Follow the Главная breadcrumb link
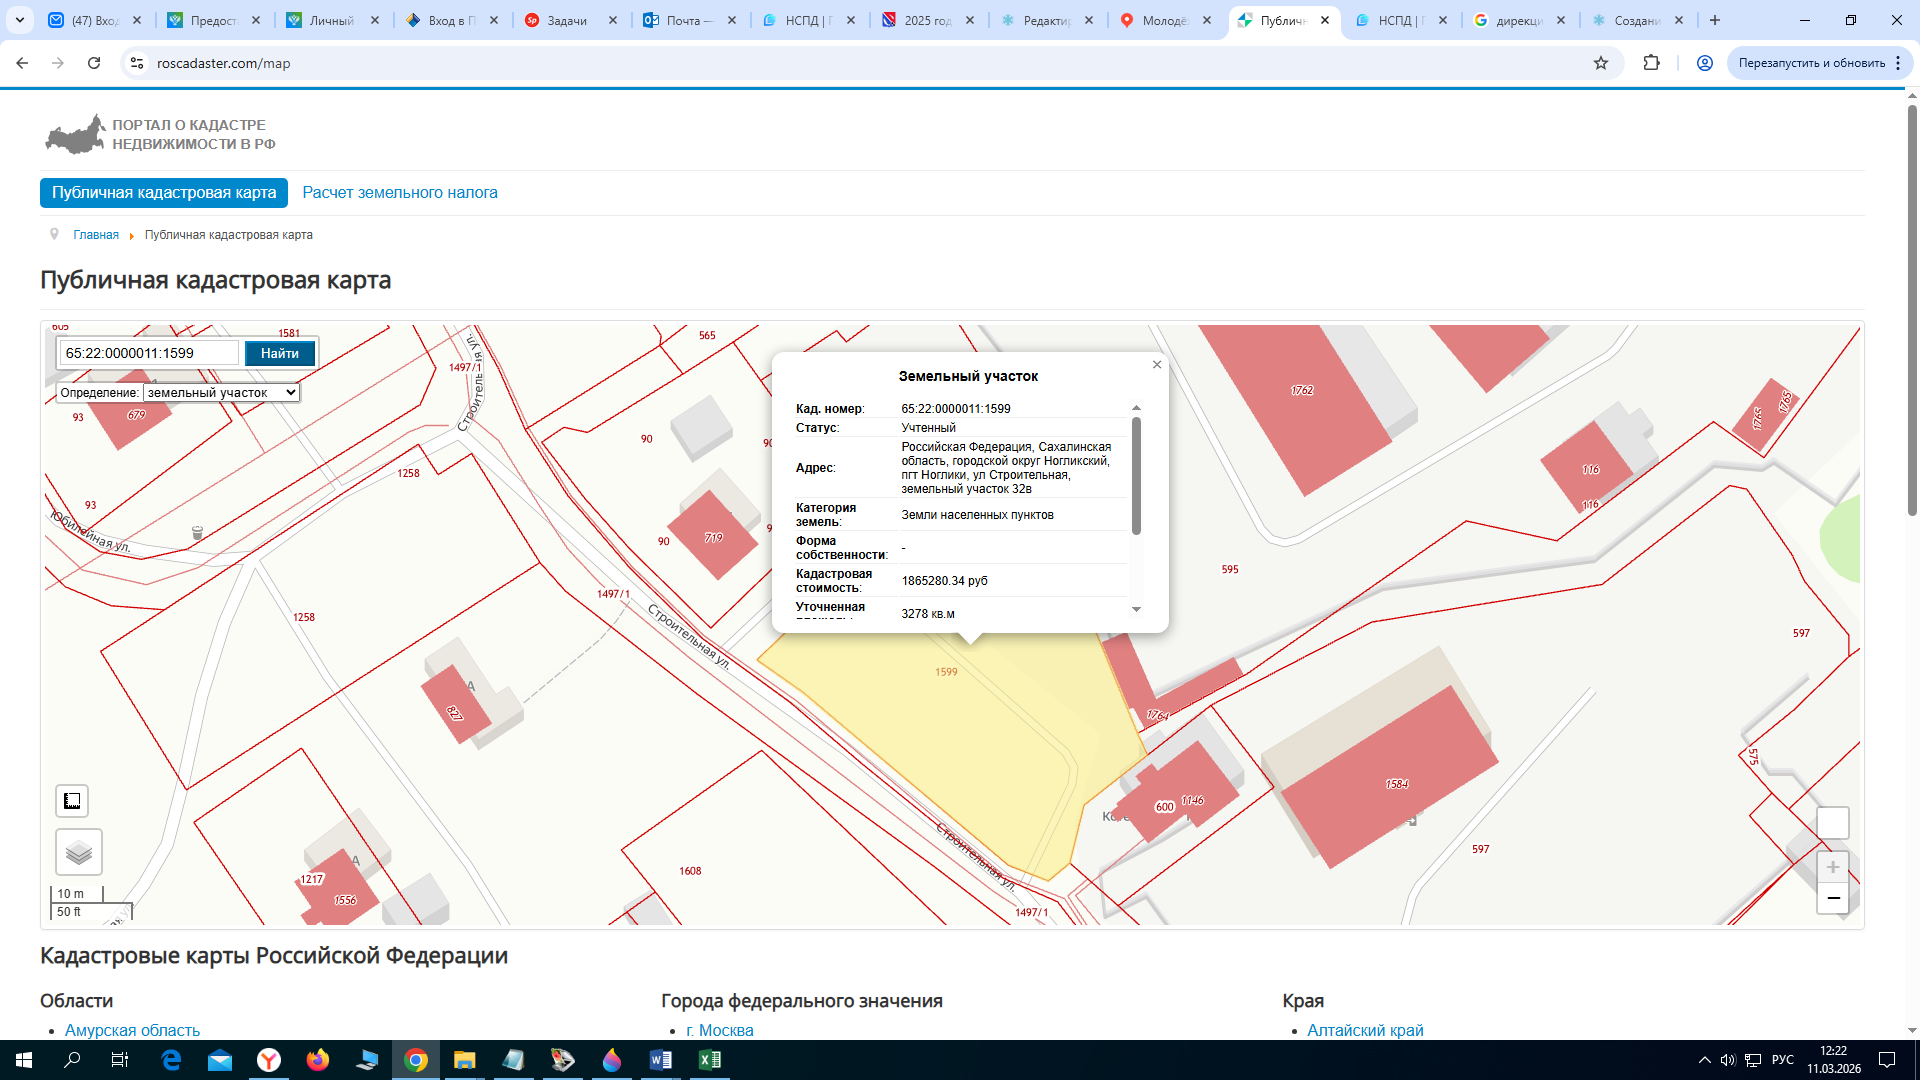 pyautogui.click(x=96, y=235)
